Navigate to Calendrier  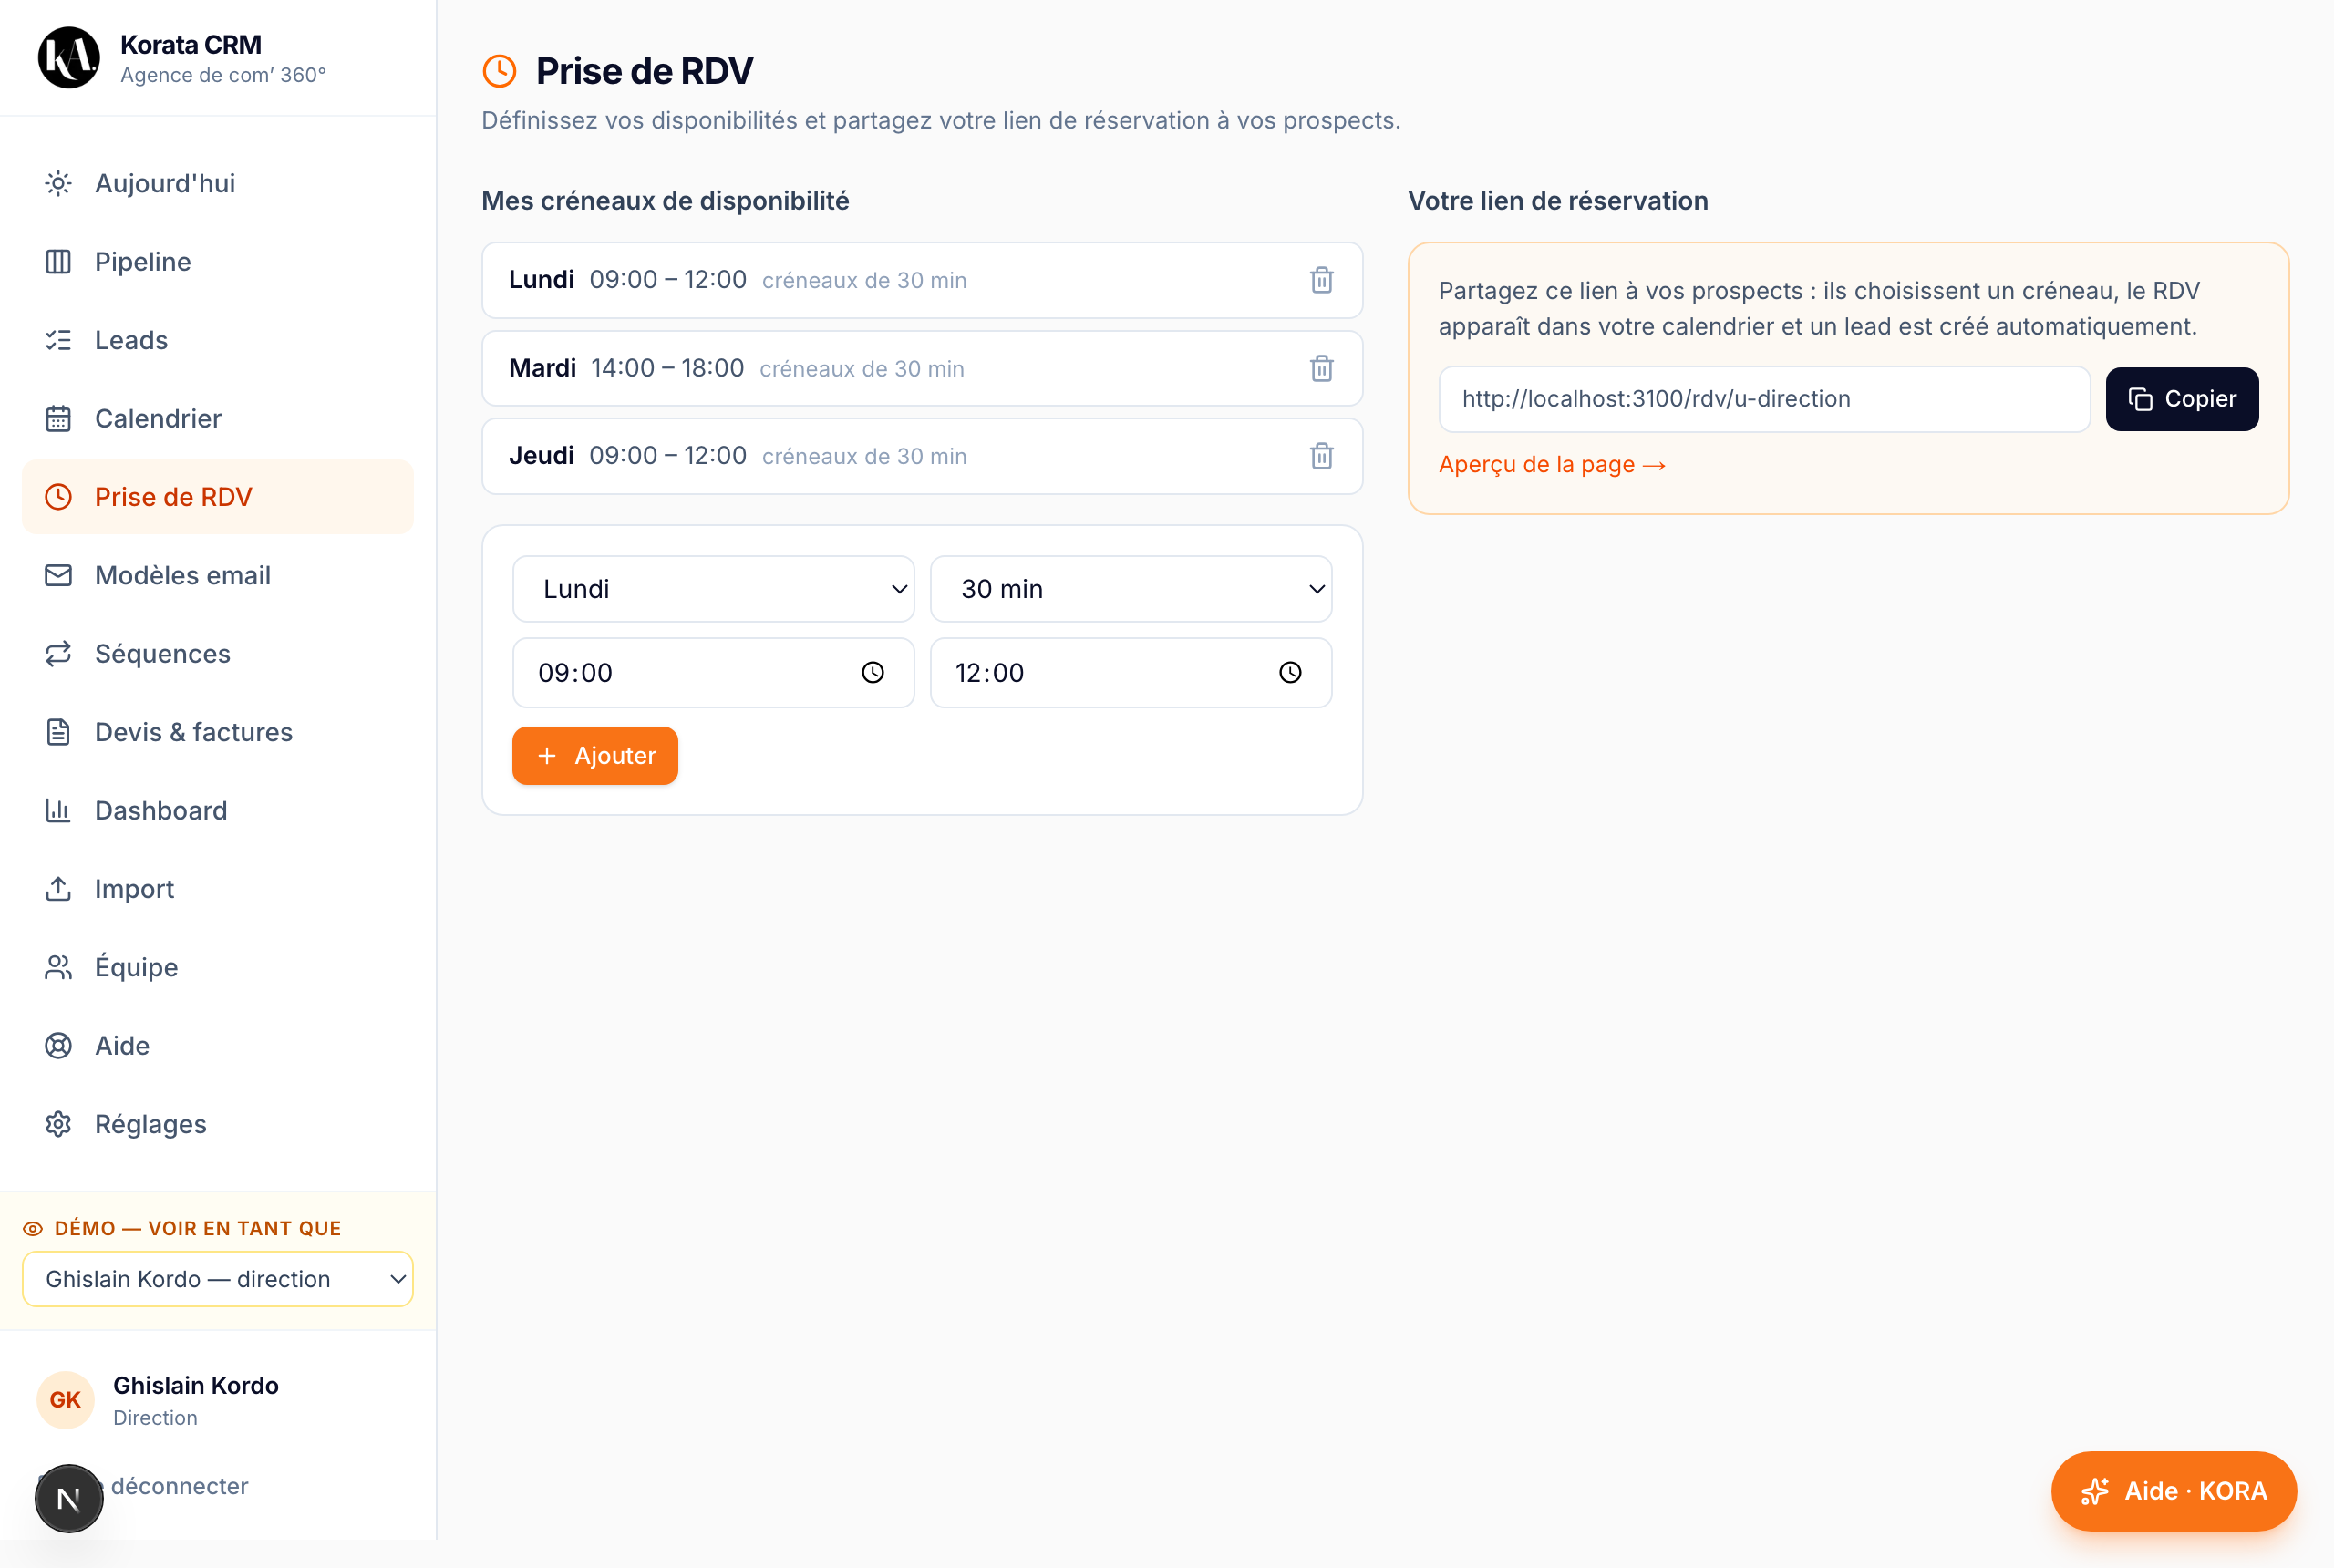tap(218, 418)
